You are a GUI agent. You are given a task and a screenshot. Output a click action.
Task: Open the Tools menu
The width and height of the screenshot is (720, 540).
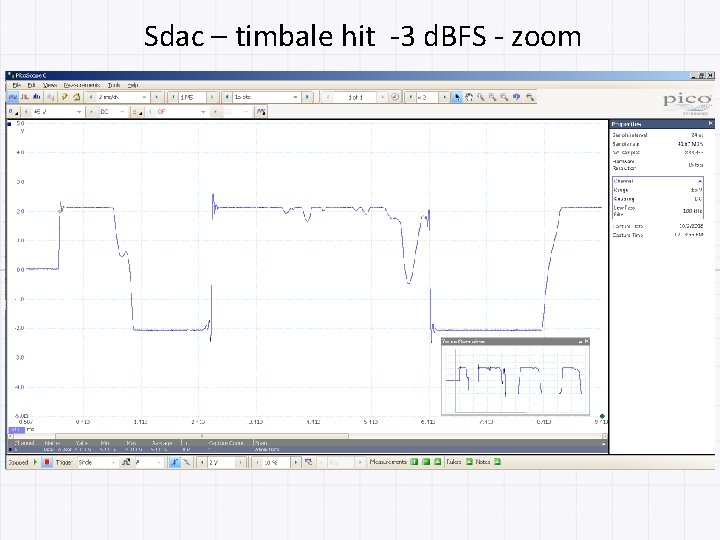coord(113,85)
